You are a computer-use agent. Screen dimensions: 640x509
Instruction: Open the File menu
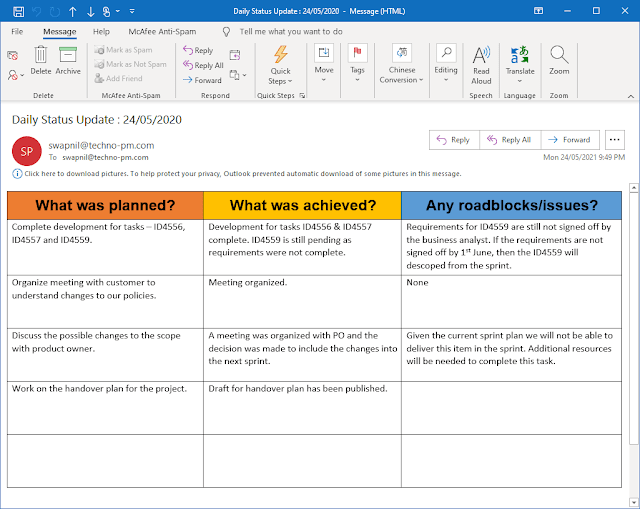coord(17,31)
